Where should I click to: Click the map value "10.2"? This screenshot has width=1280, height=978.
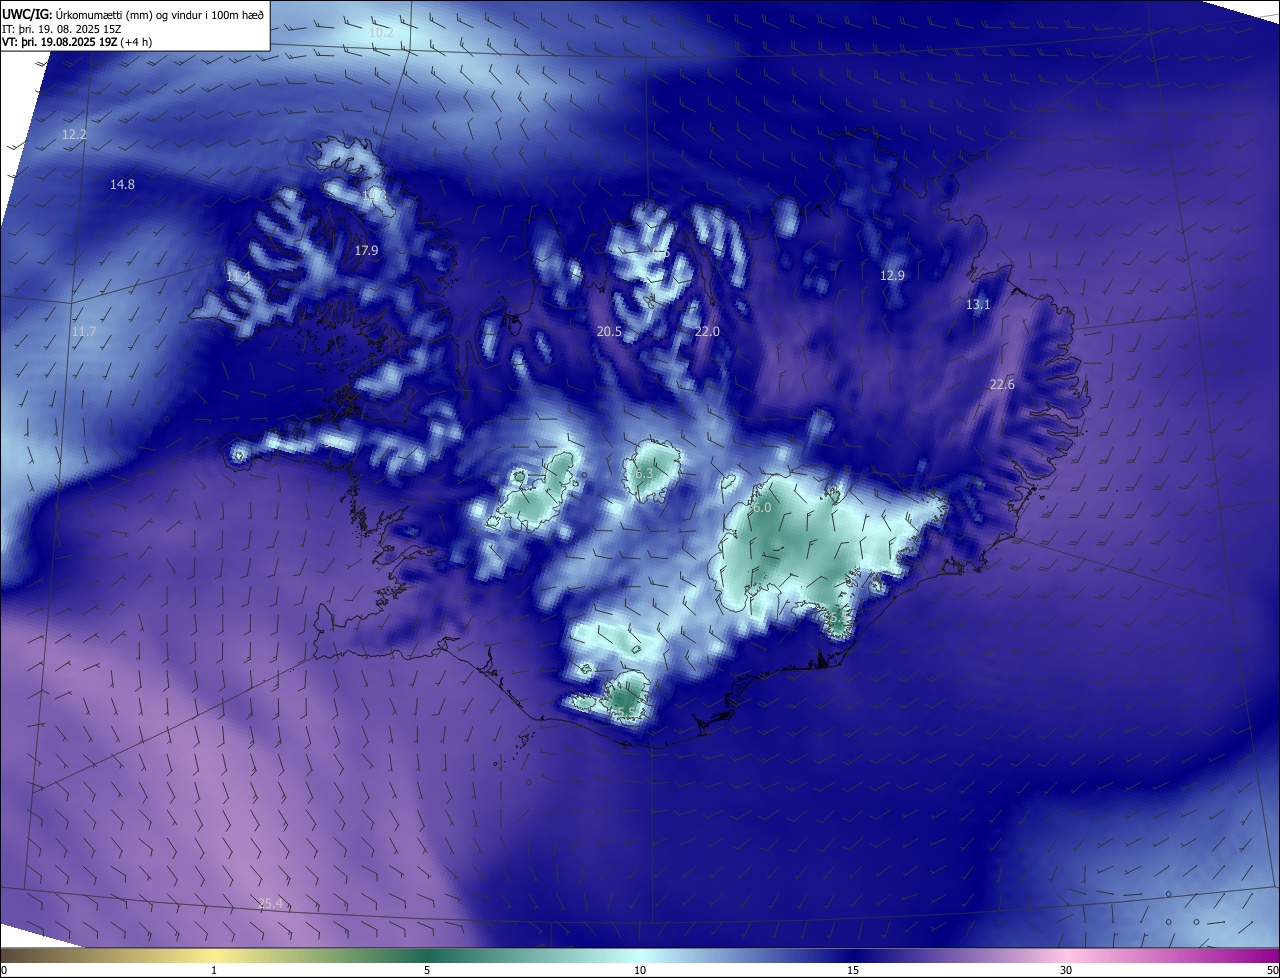pyautogui.click(x=381, y=33)
